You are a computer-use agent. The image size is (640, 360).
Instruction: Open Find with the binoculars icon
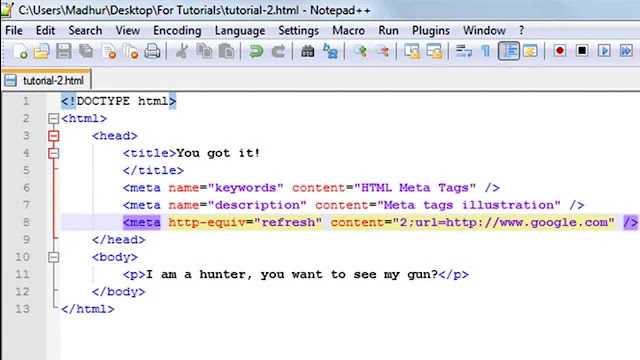(308, 51)
